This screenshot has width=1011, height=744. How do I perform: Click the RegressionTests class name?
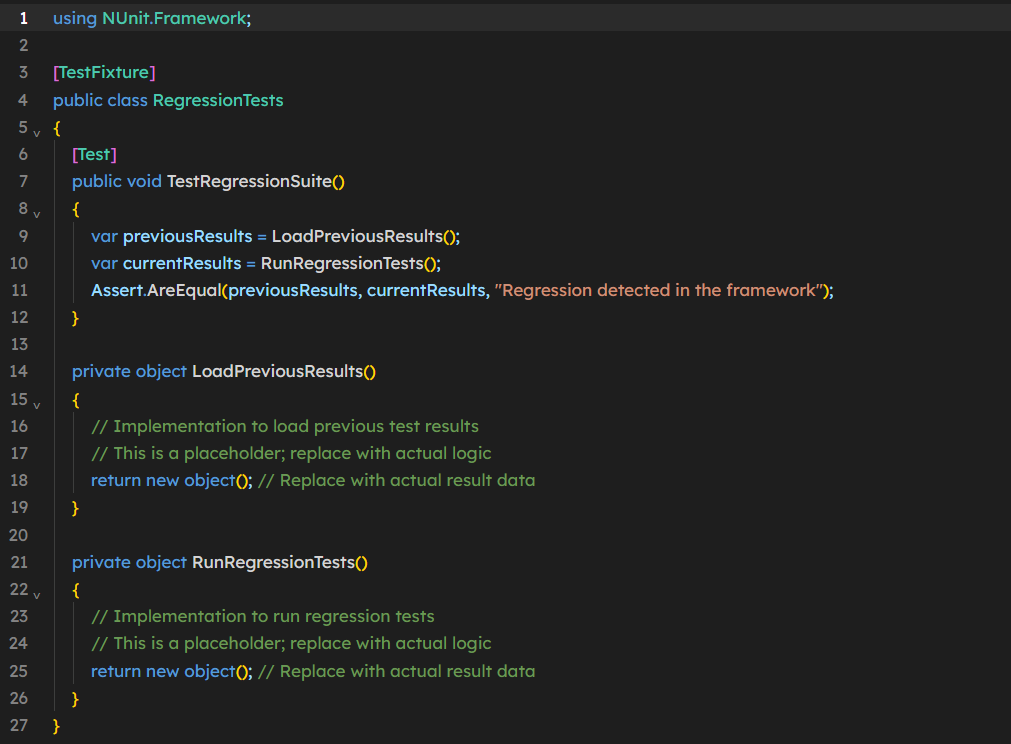click(218, 100)
